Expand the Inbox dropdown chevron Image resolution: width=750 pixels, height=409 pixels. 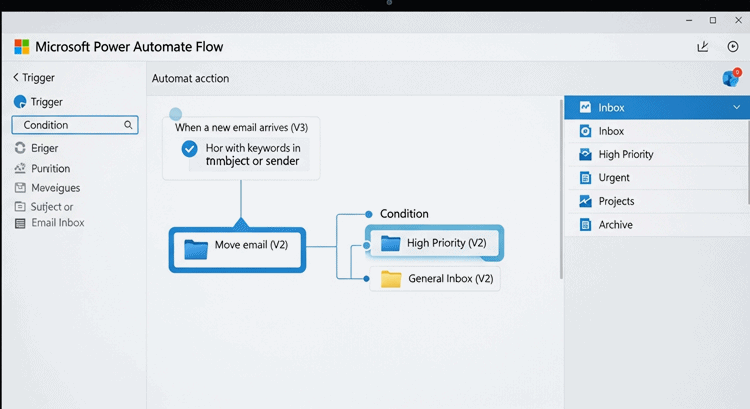click(x=737, y=107)
